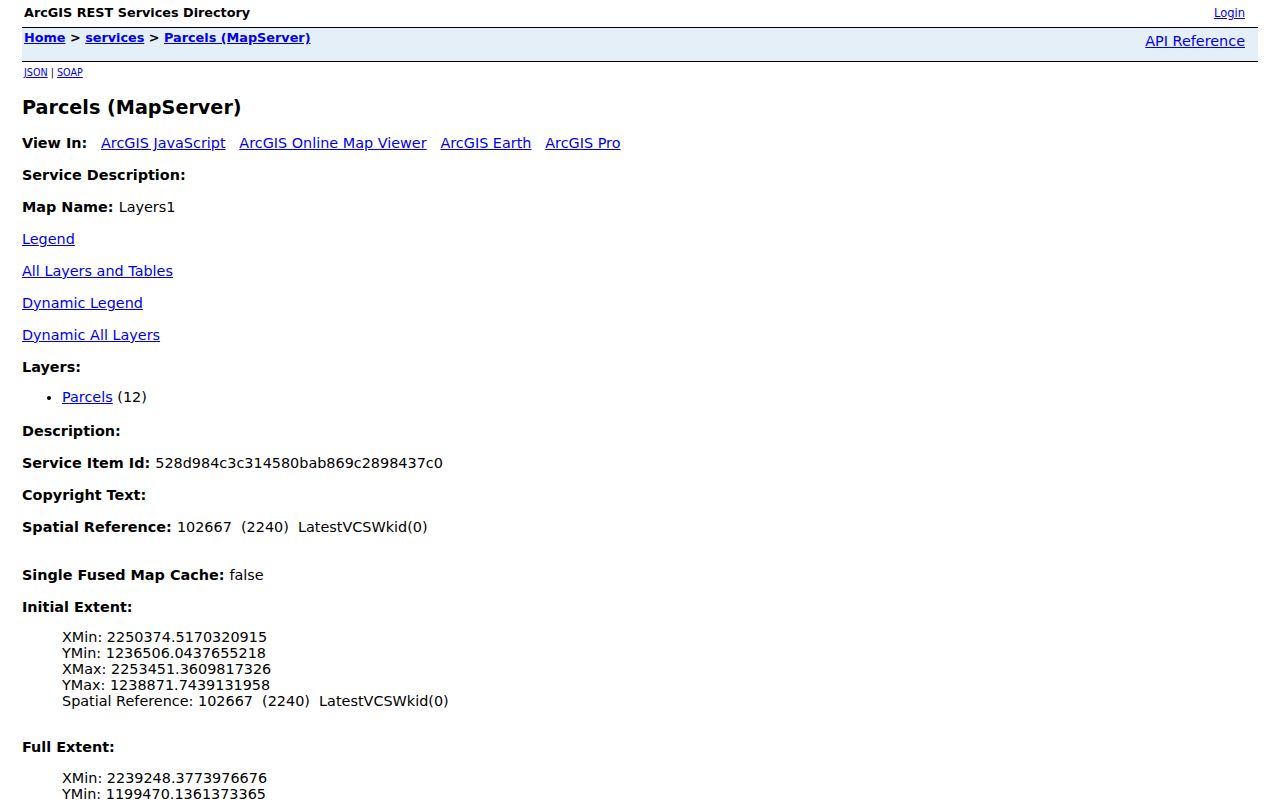Click the Dynamic Legend link
The width and height of the screenshot is (1280, 800).
[82, 303]
